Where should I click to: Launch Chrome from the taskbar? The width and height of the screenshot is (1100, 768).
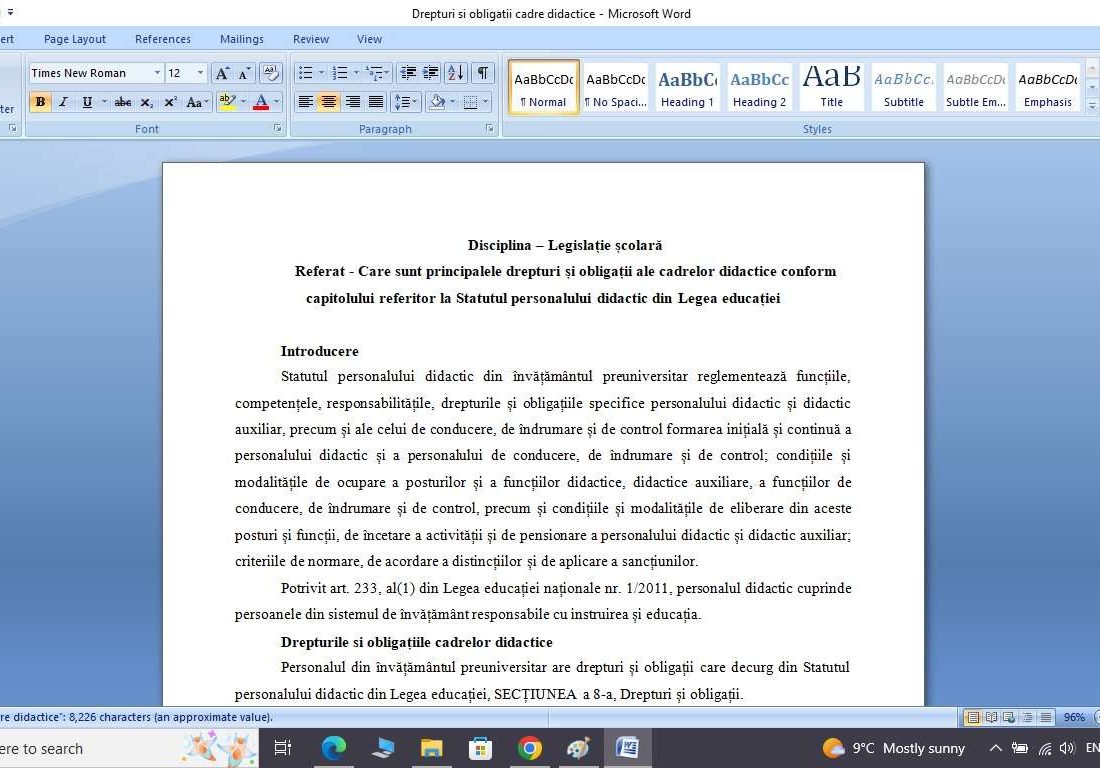click(529, 748)
